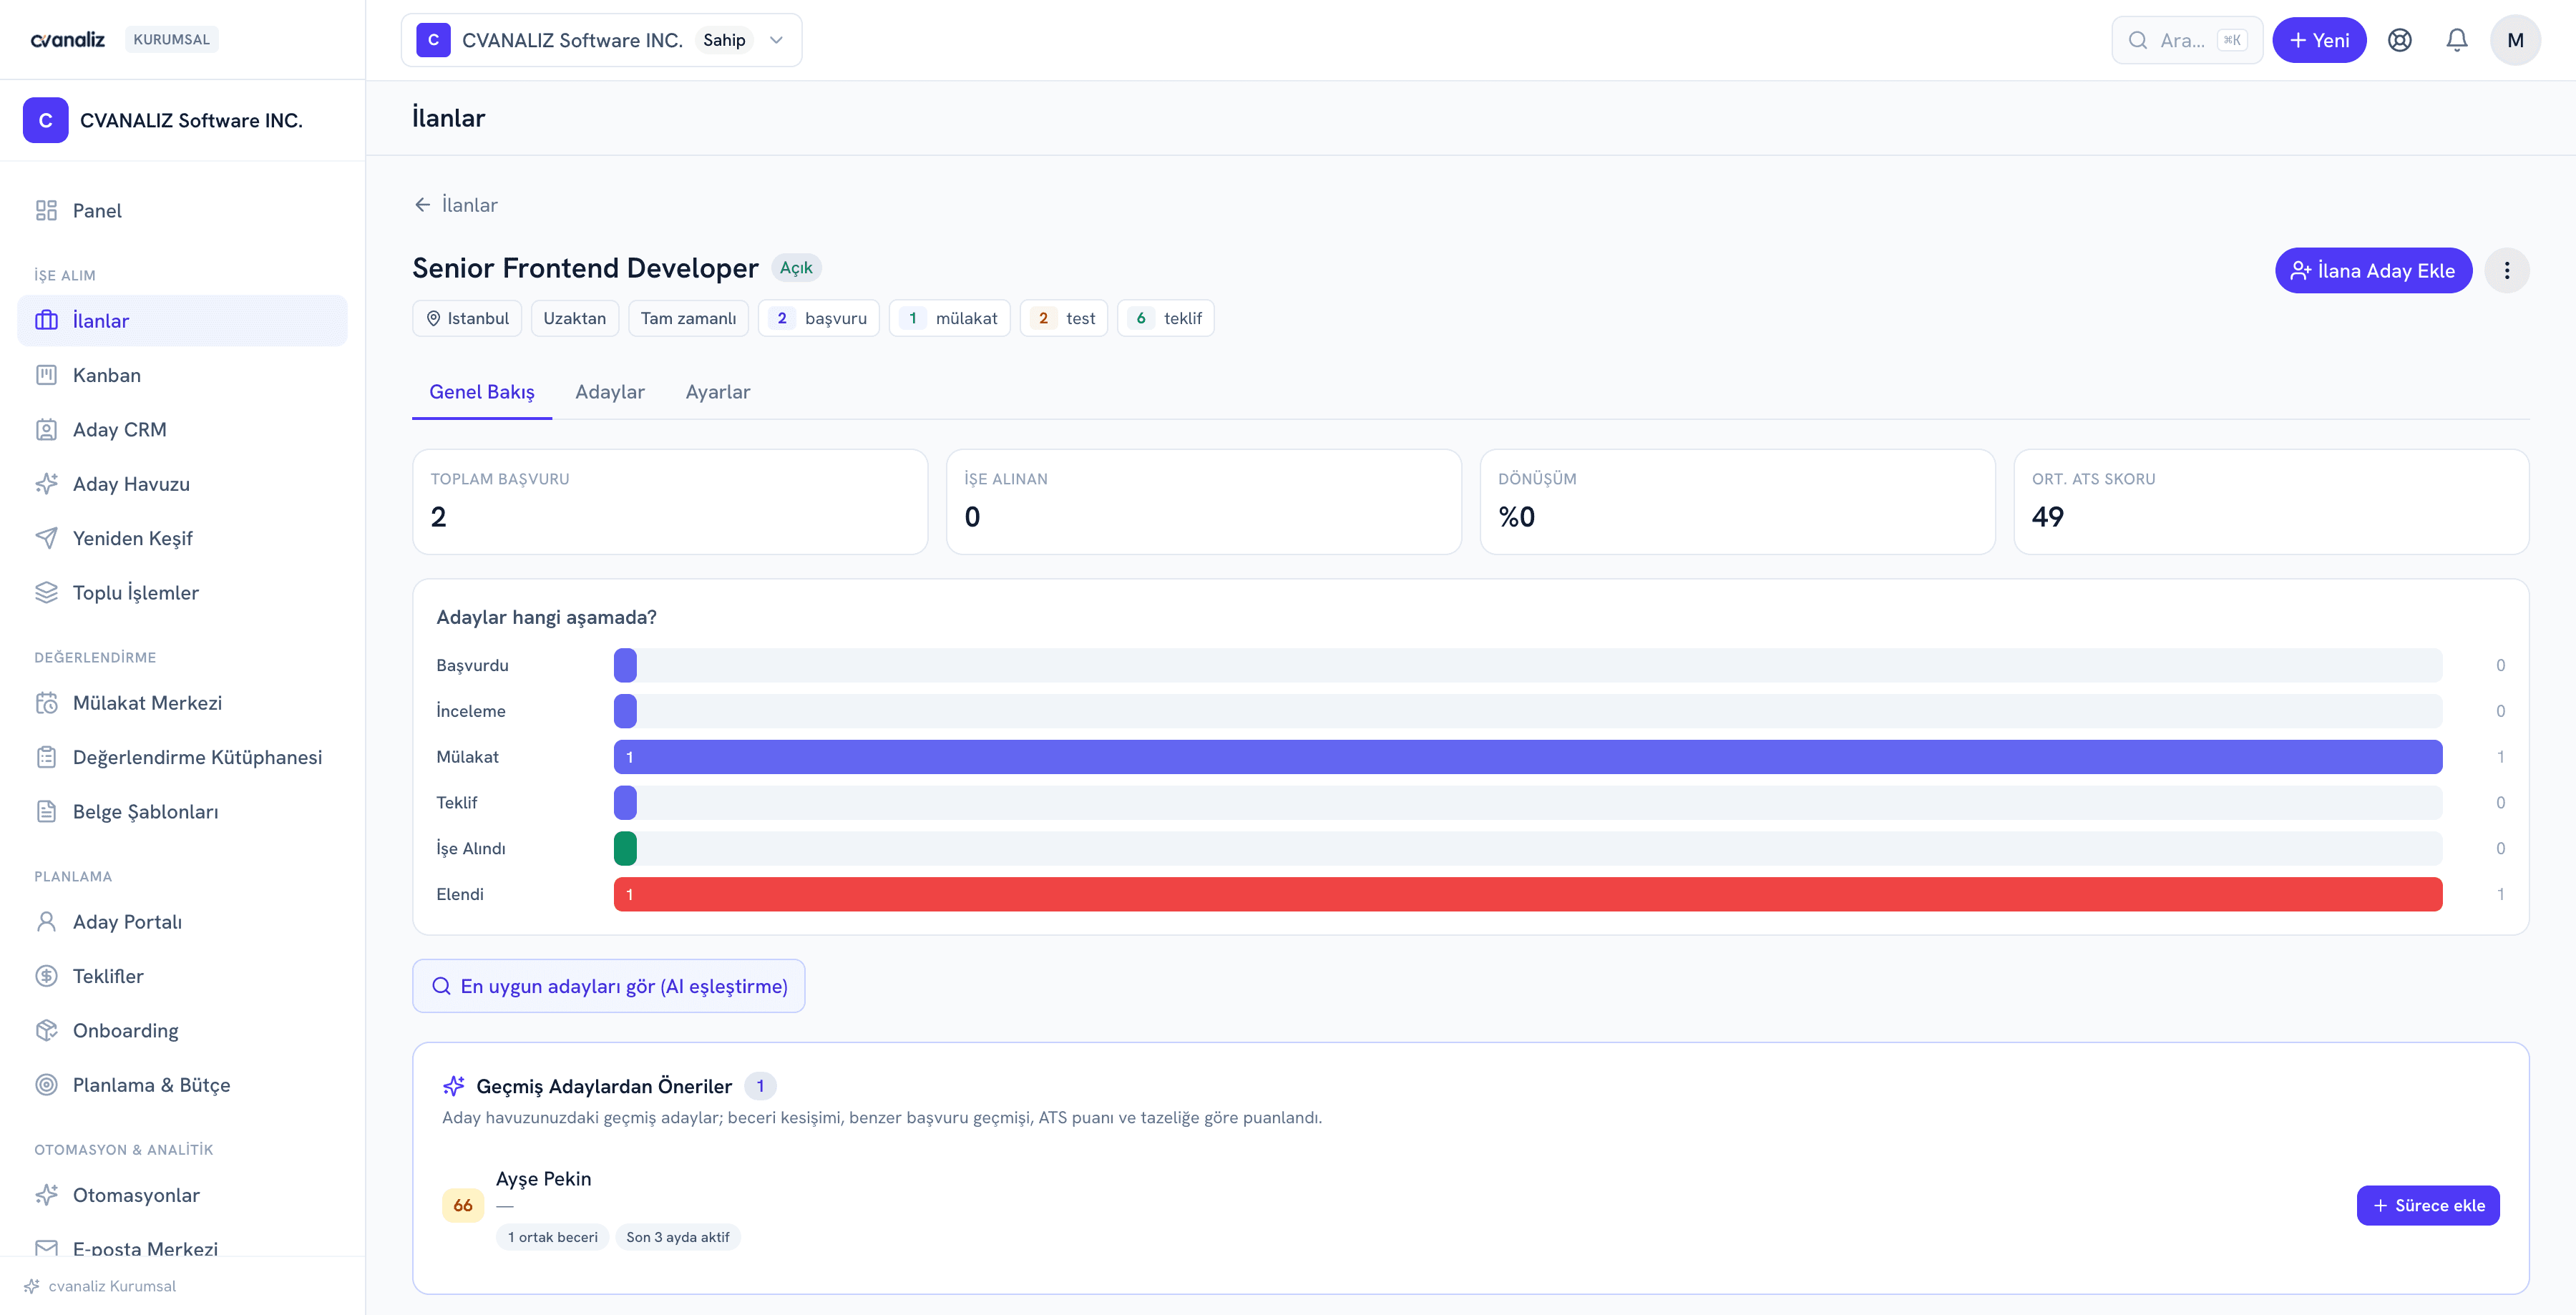Click the sparkle icon beside Geçmiş Adaylardan Öneriler
2576x1315 pixels.
(453, 1086)
